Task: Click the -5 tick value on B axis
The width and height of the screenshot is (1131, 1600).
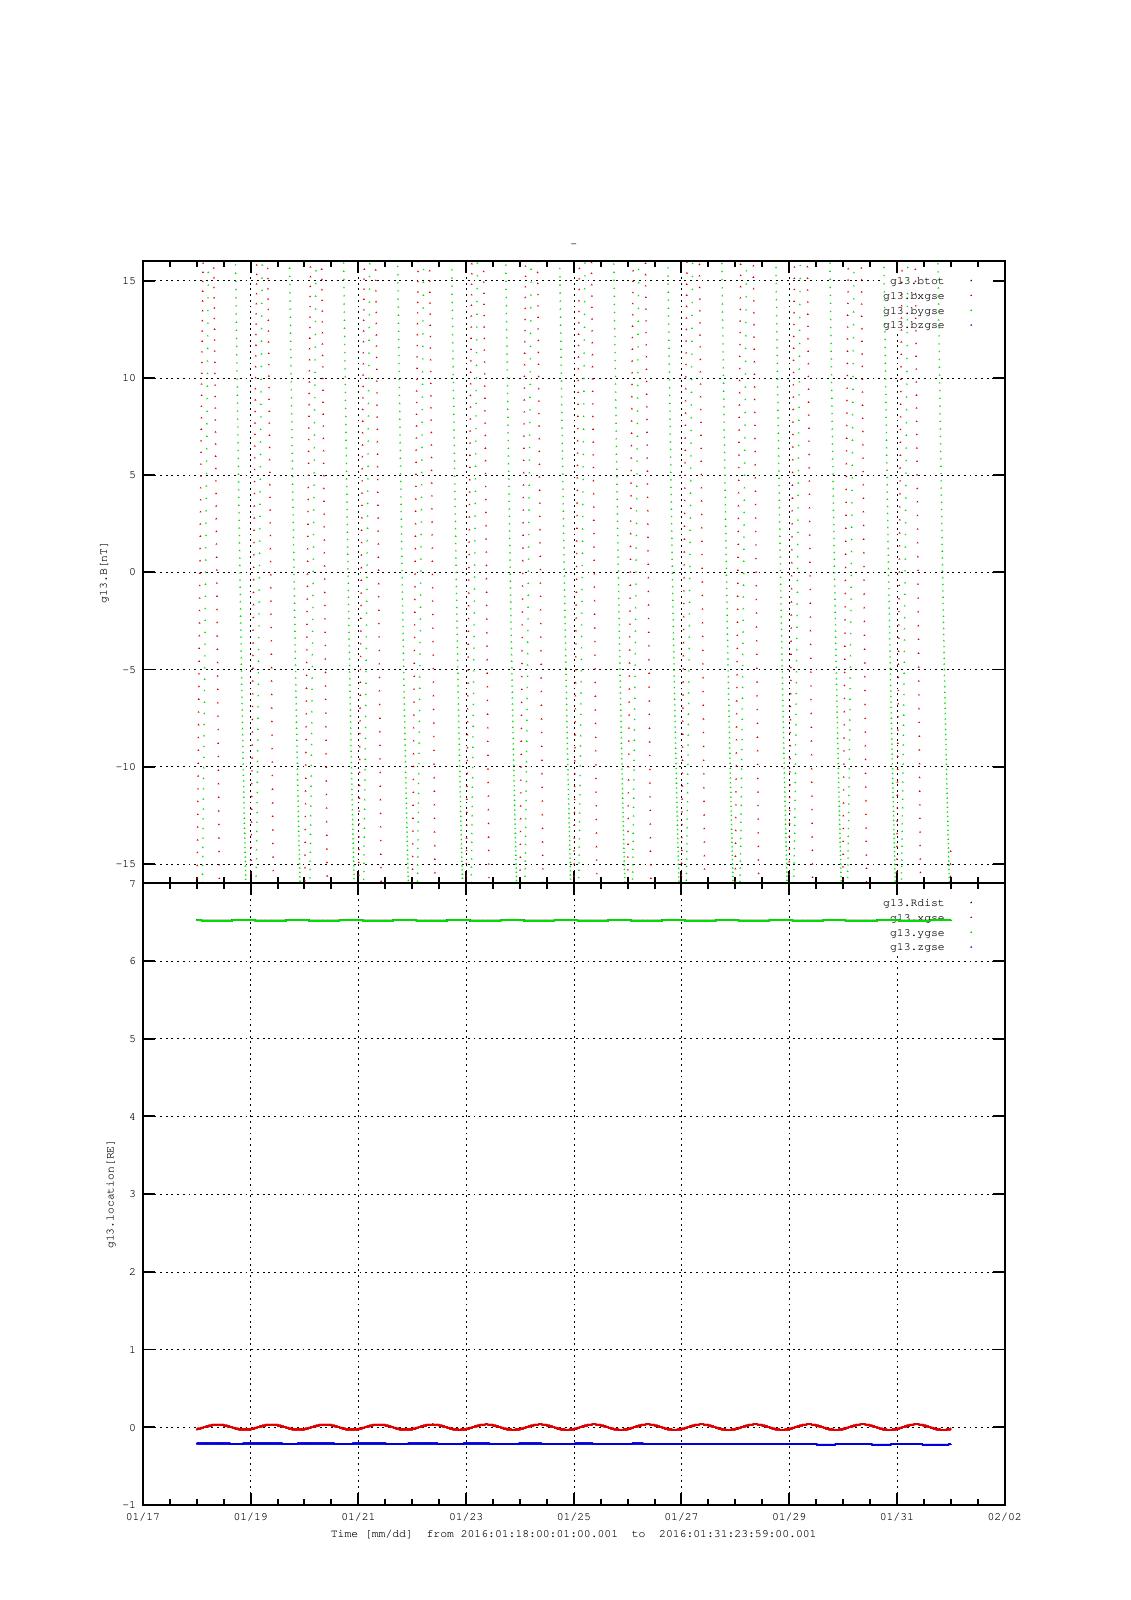Action: click(129, 670)
